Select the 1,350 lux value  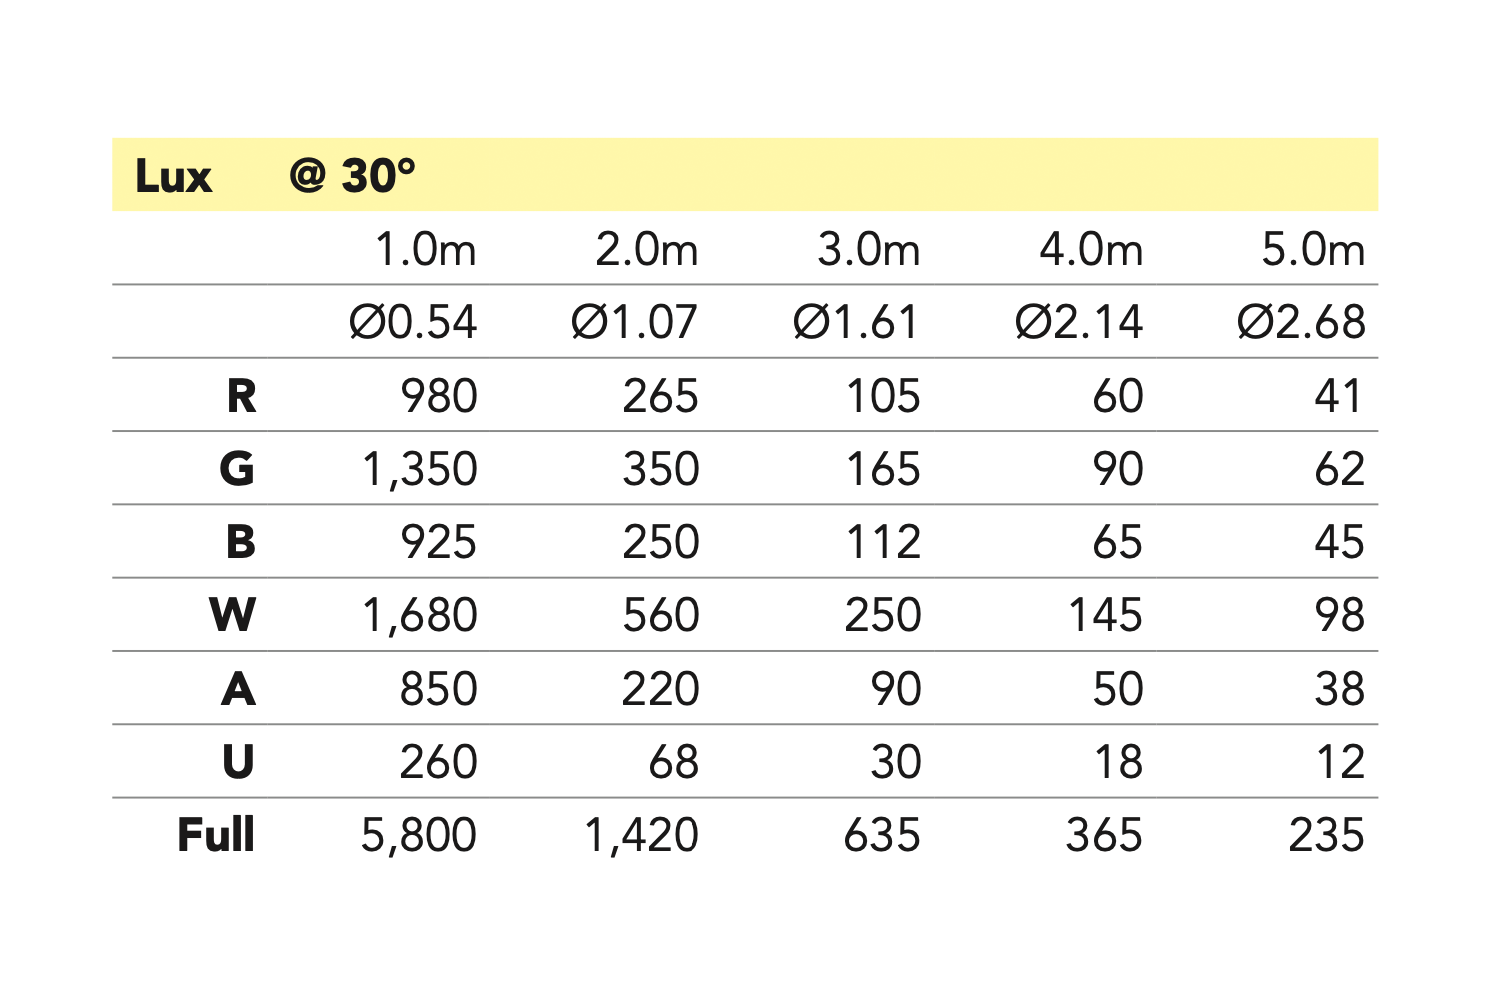[420, 469]
